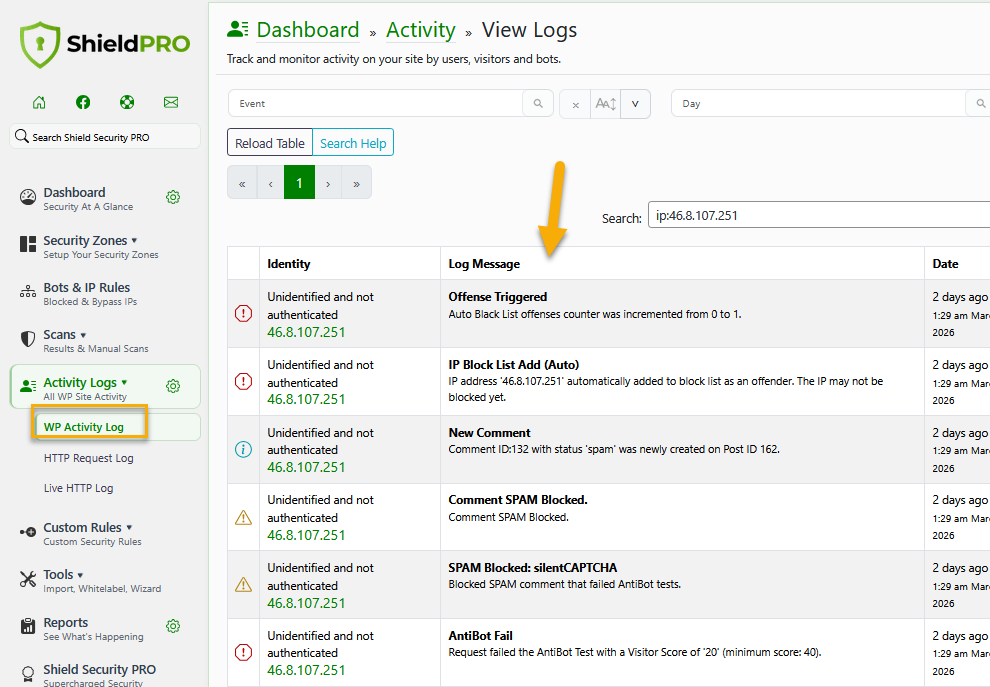
Task: Sort by the Log Message column header
Action: pyautogui.click(x=682, y=263)
